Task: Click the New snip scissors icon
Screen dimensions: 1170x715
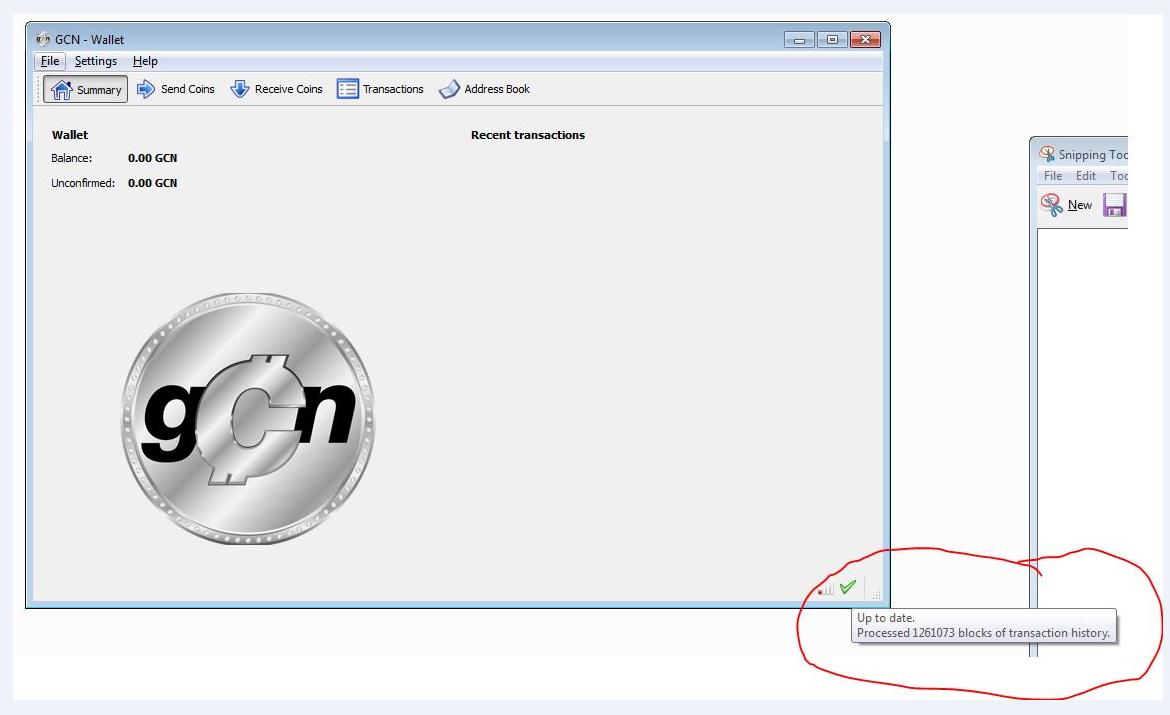Action: coord(1051,204)
